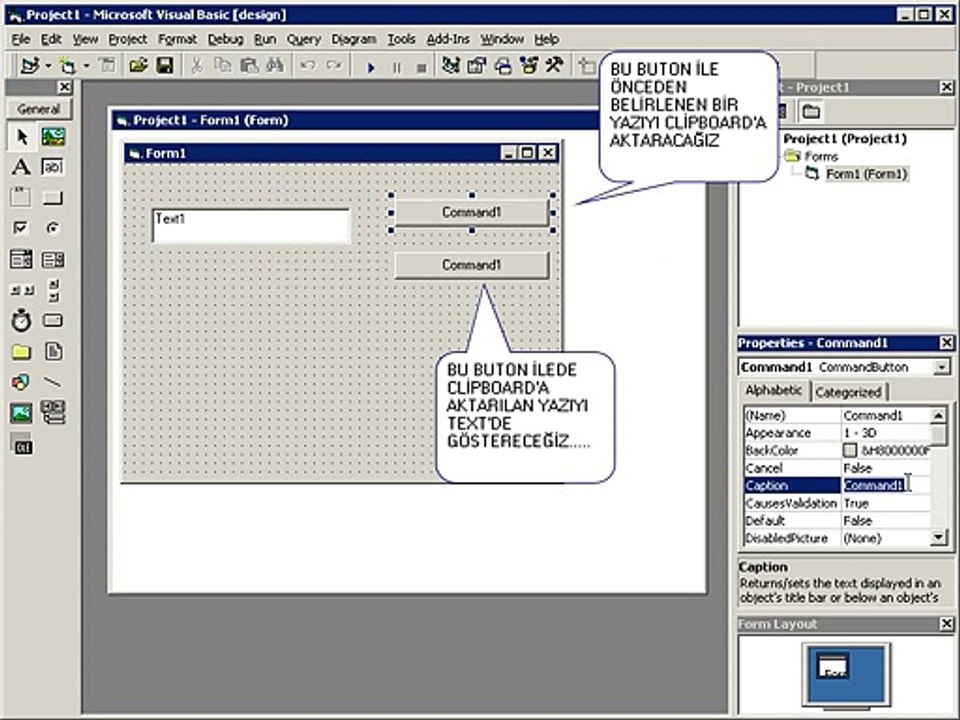
Task: Click the Break (pause) toolbar button
Action: [x=396, y=67]
